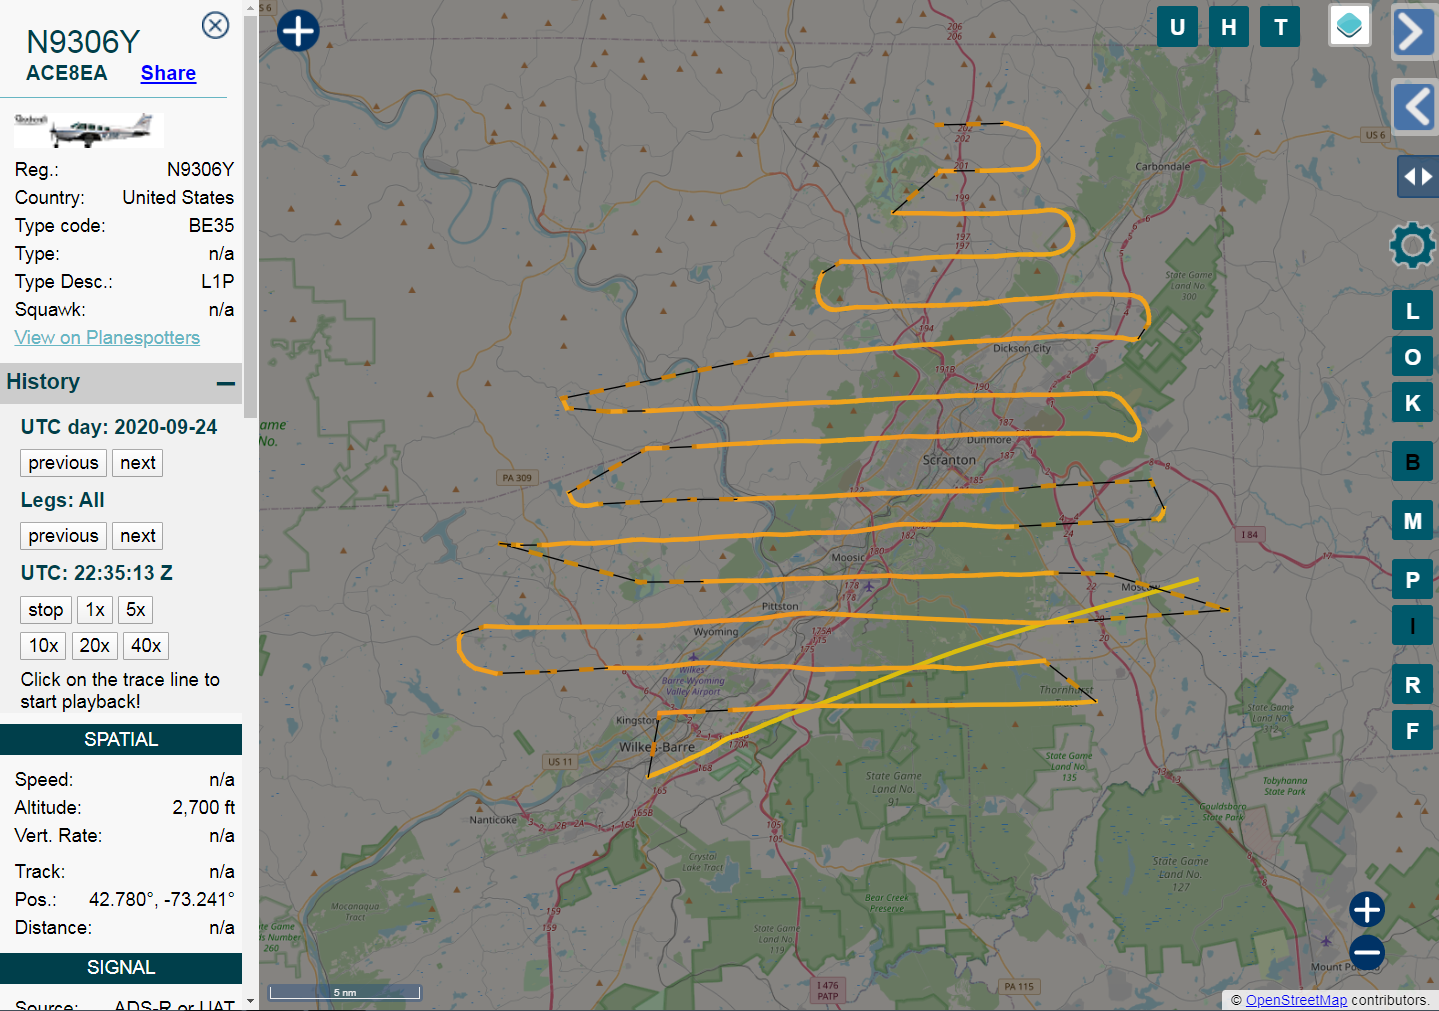The width and height of the screenshot is (1439, 1011).
Task: Collapse the History section
Action: 226,383
